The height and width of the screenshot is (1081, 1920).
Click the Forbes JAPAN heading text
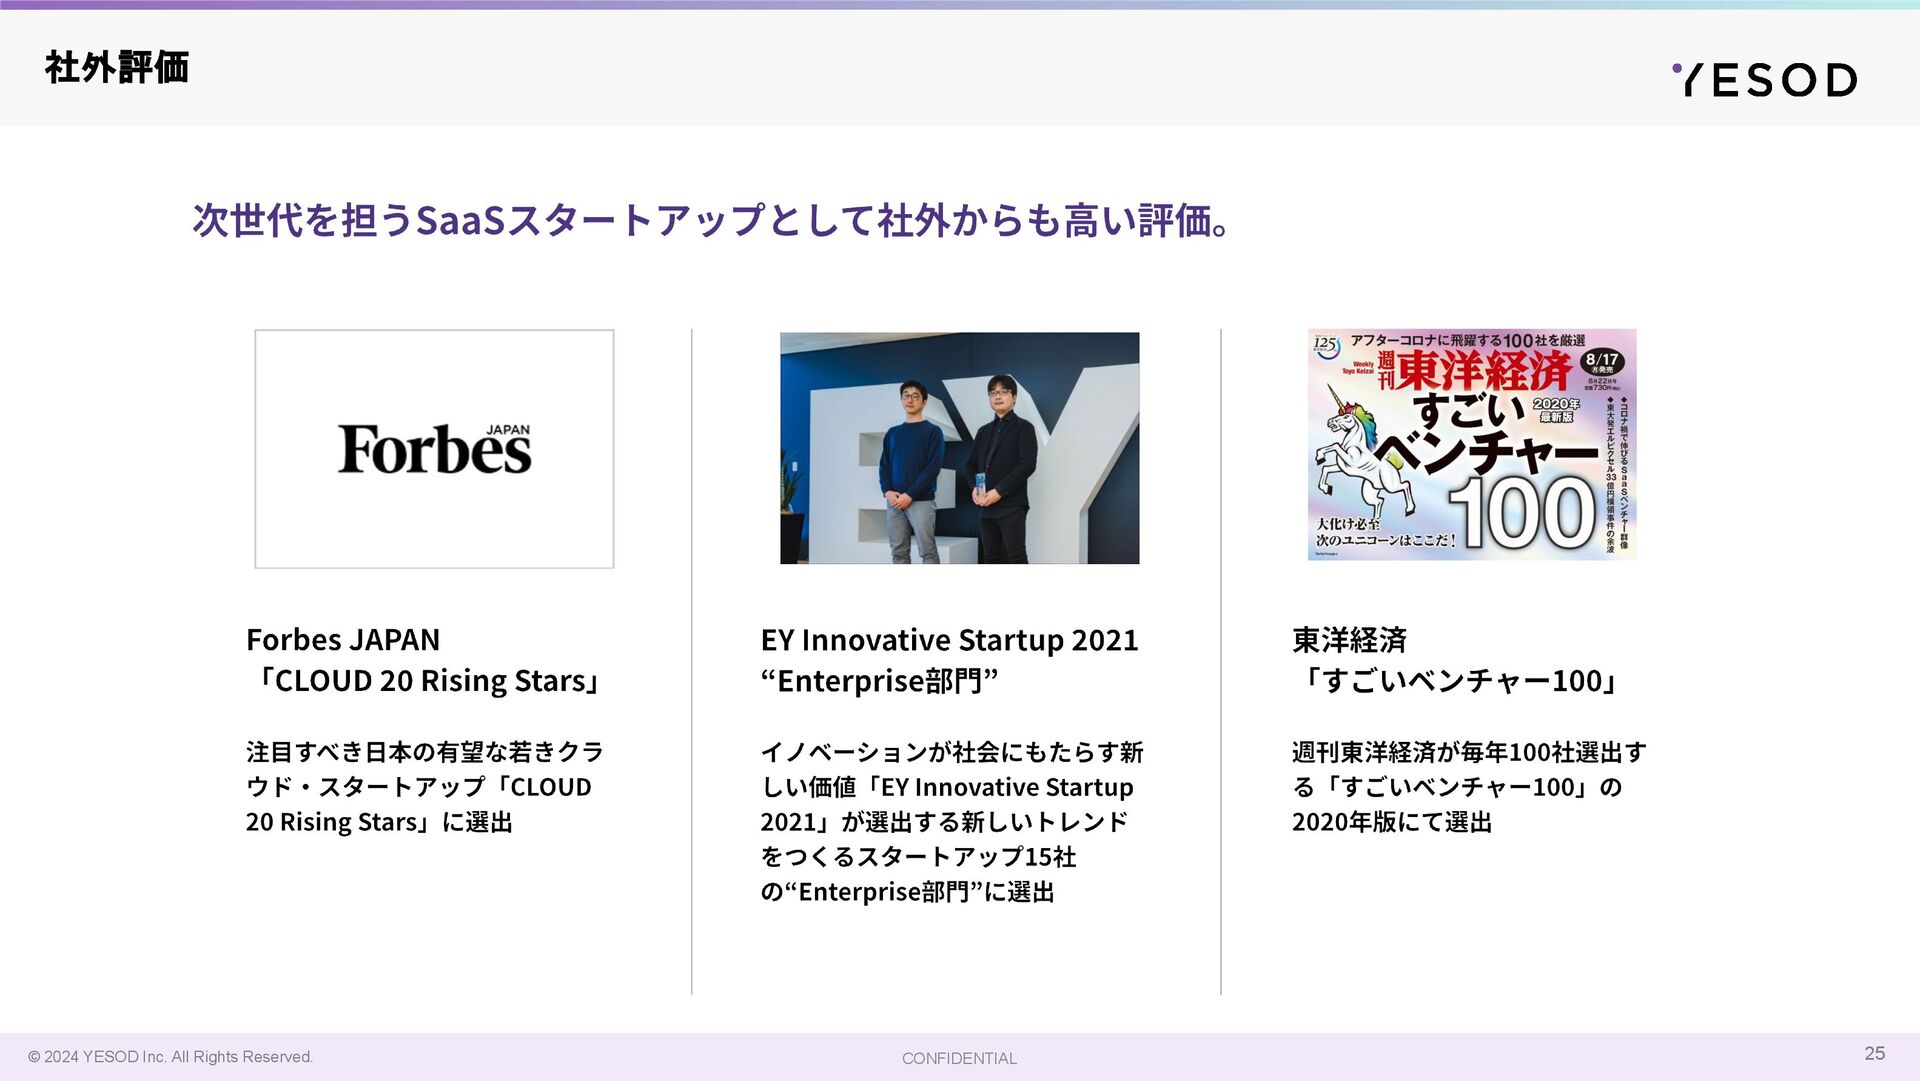[x=343, y=639]
